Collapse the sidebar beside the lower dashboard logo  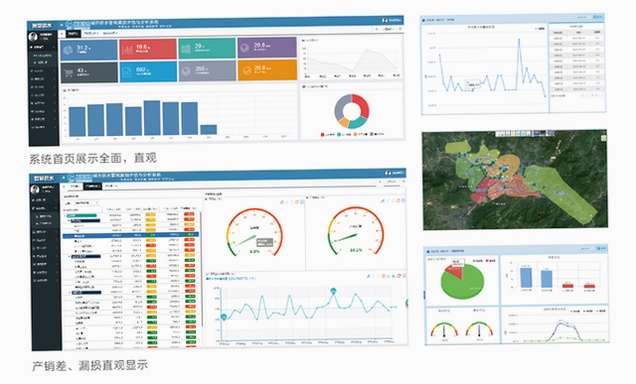63,178
